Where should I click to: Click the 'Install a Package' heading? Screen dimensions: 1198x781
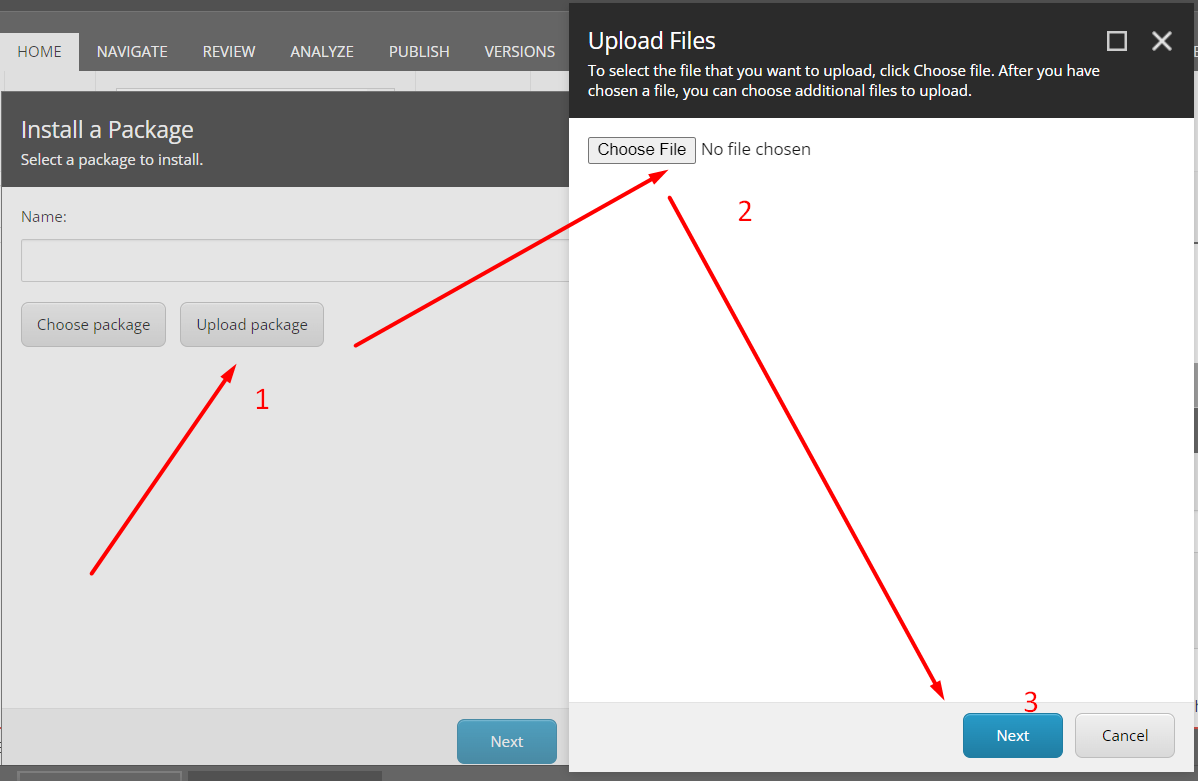(x=107, y=130)
